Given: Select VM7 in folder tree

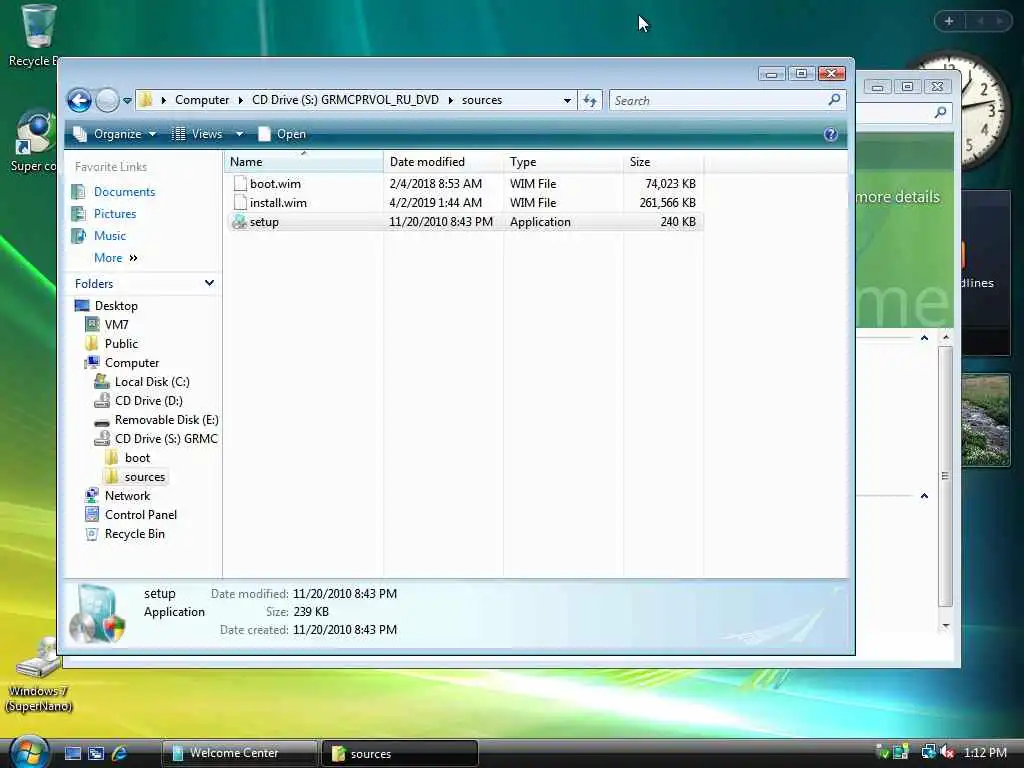Looking at the screenshot, I should pos(116,325).
